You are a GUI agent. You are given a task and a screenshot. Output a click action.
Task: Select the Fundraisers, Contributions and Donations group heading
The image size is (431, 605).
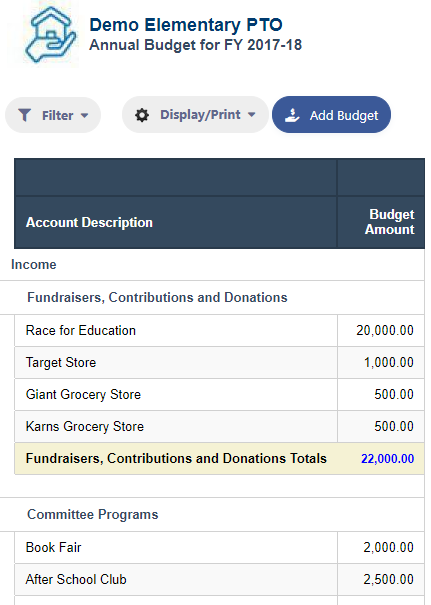point(157,297)
